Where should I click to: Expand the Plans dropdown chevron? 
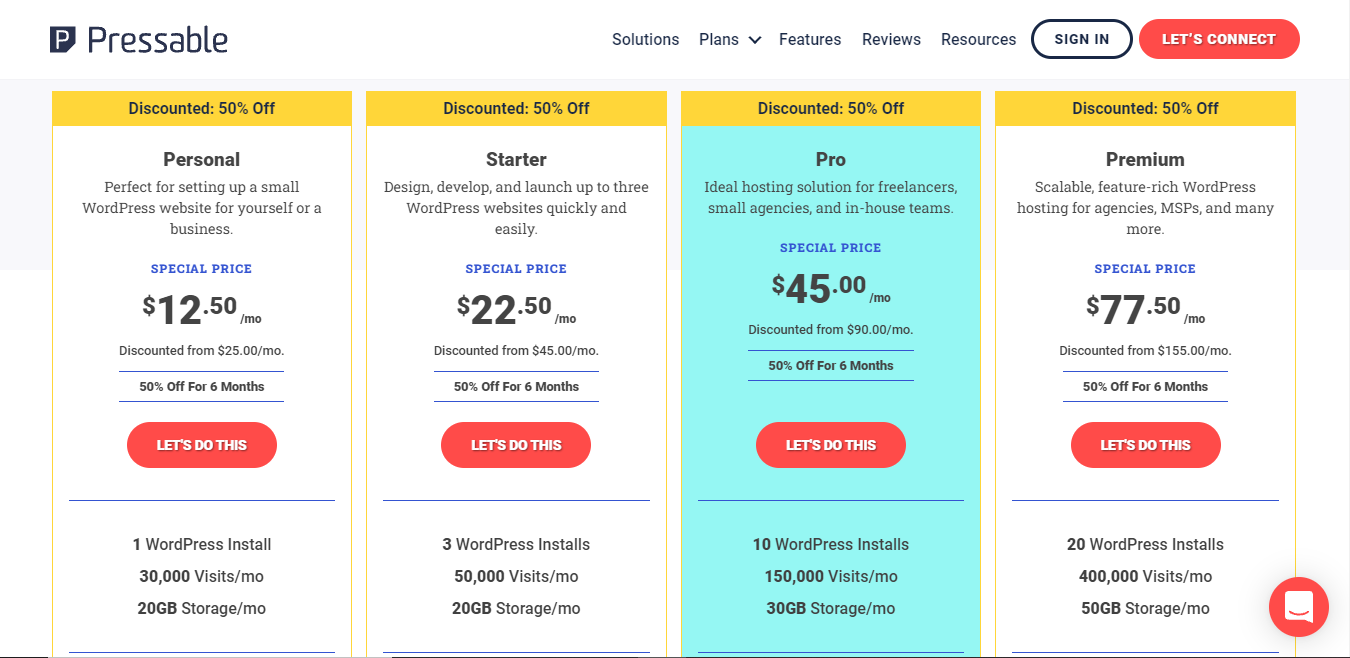coord(755,40)
